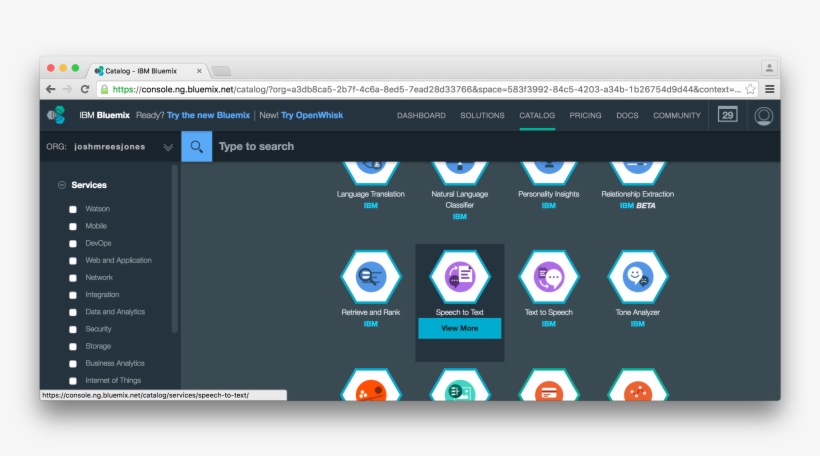Screen dimensions: 820x456
Task: Click the Relationship Extraction label
Action: tap(637, 194)
